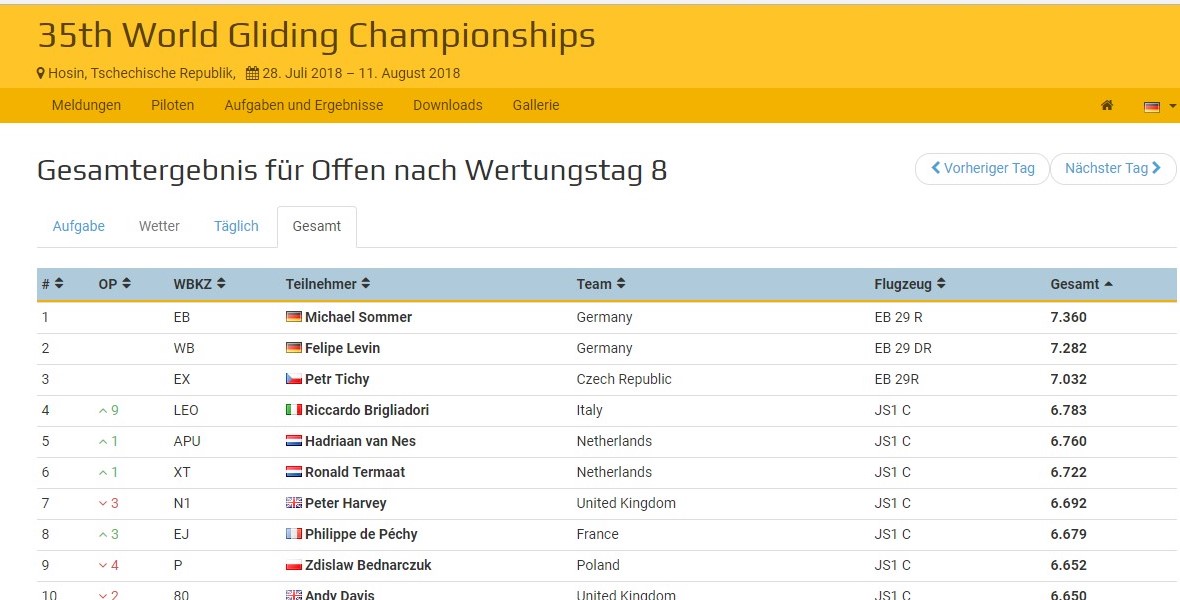The width and height of the screenshot is (1180, 600).
Task: Switch to the Aufgabe tab
Action: pos(78,226)
